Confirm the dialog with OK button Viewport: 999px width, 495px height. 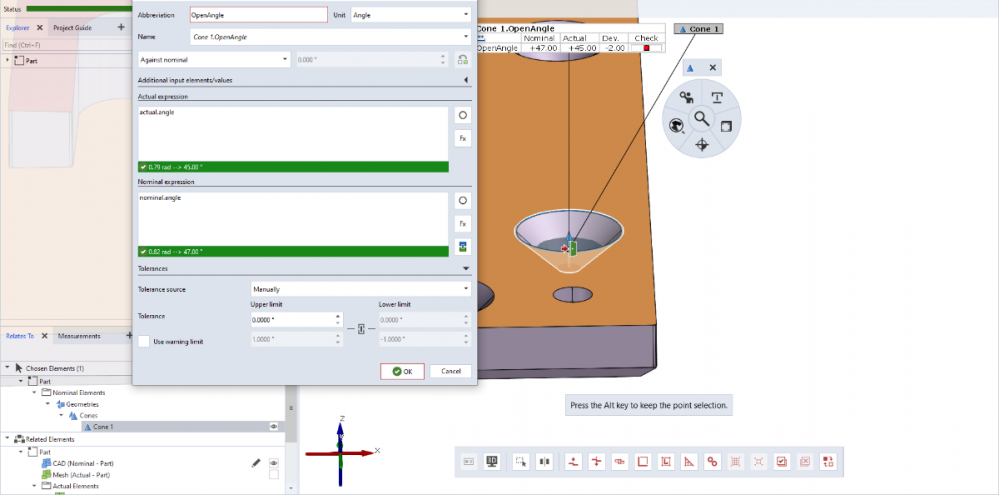402,371
